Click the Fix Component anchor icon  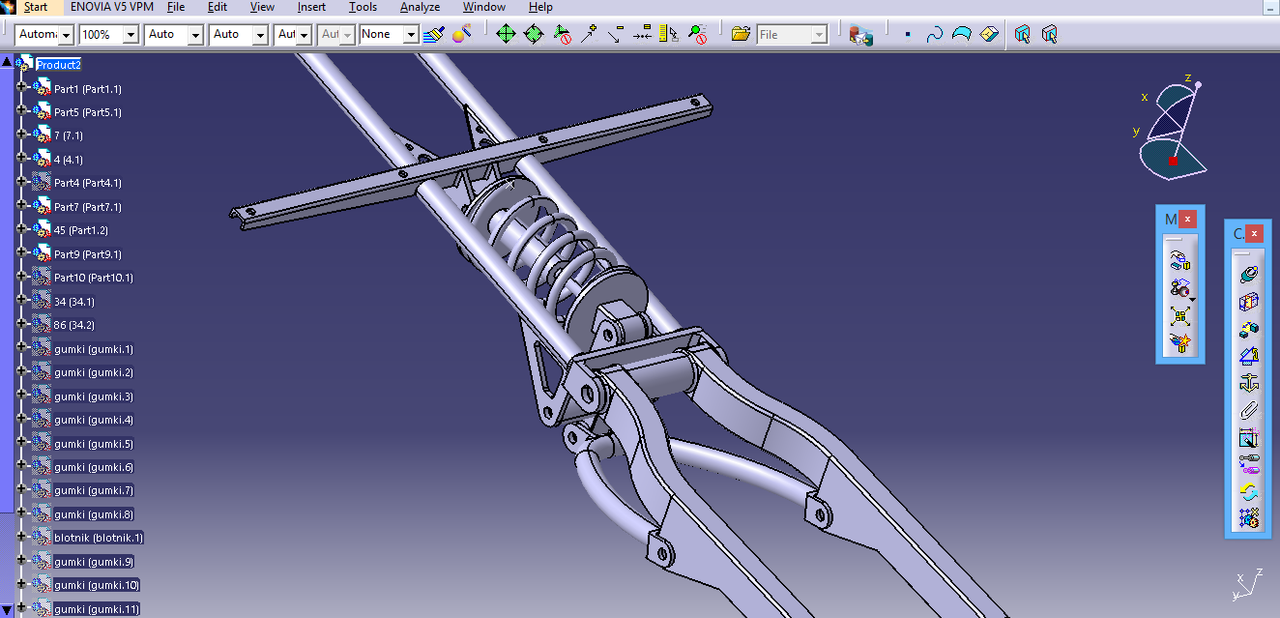[x=1248, y=382]
